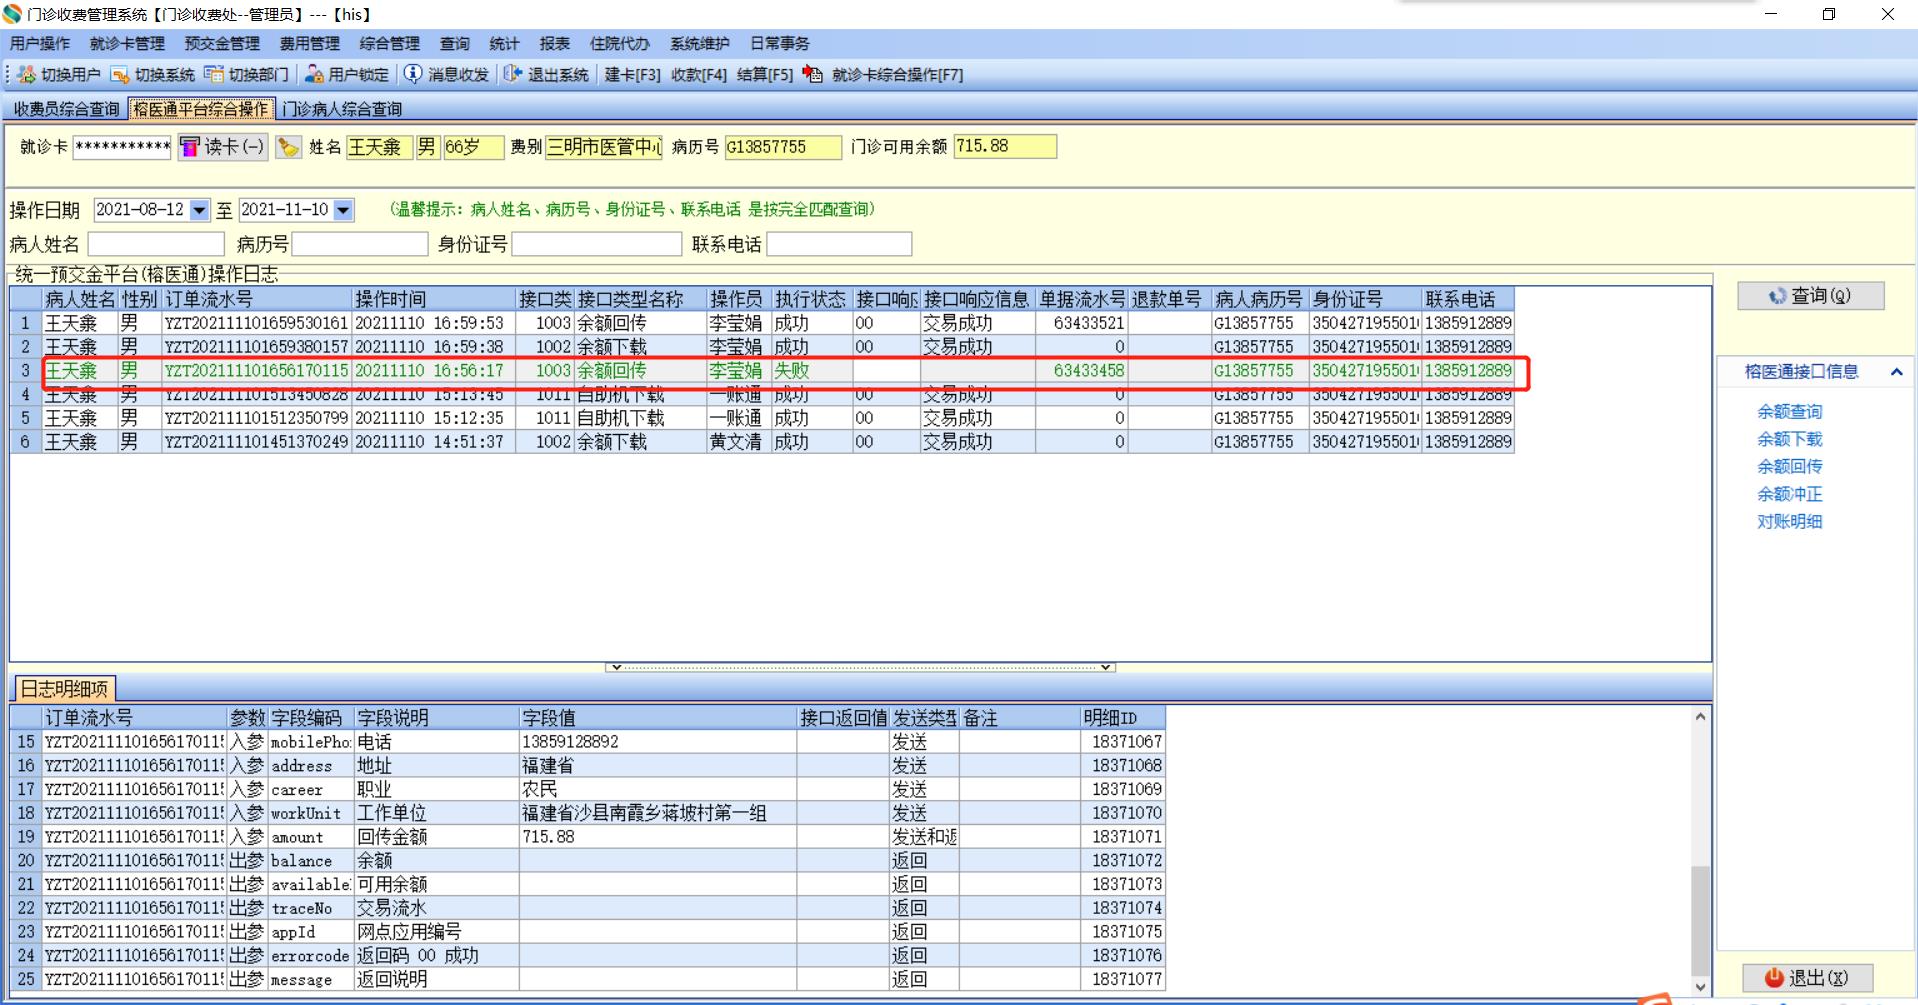1918x1005 pixels.
Task: Open the 就诊卡管理 menu
Action: tap(127, 44)
